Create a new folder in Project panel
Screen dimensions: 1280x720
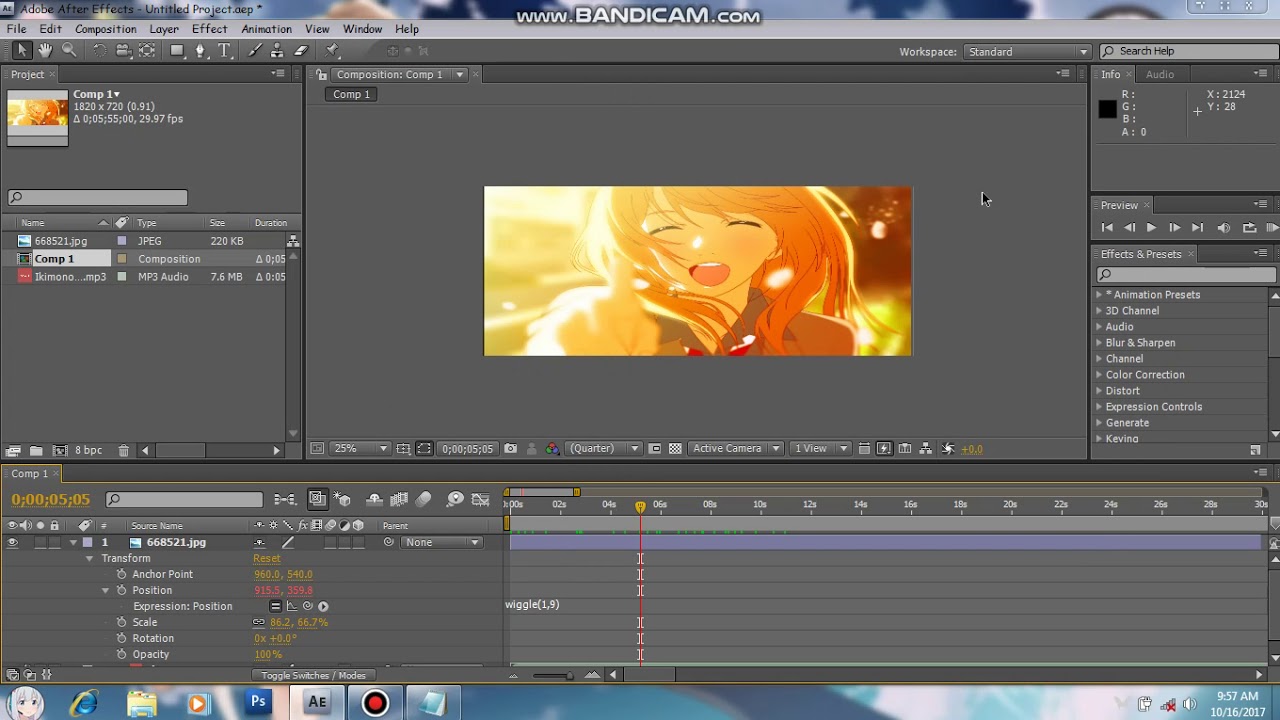click(x=36, y=451)
